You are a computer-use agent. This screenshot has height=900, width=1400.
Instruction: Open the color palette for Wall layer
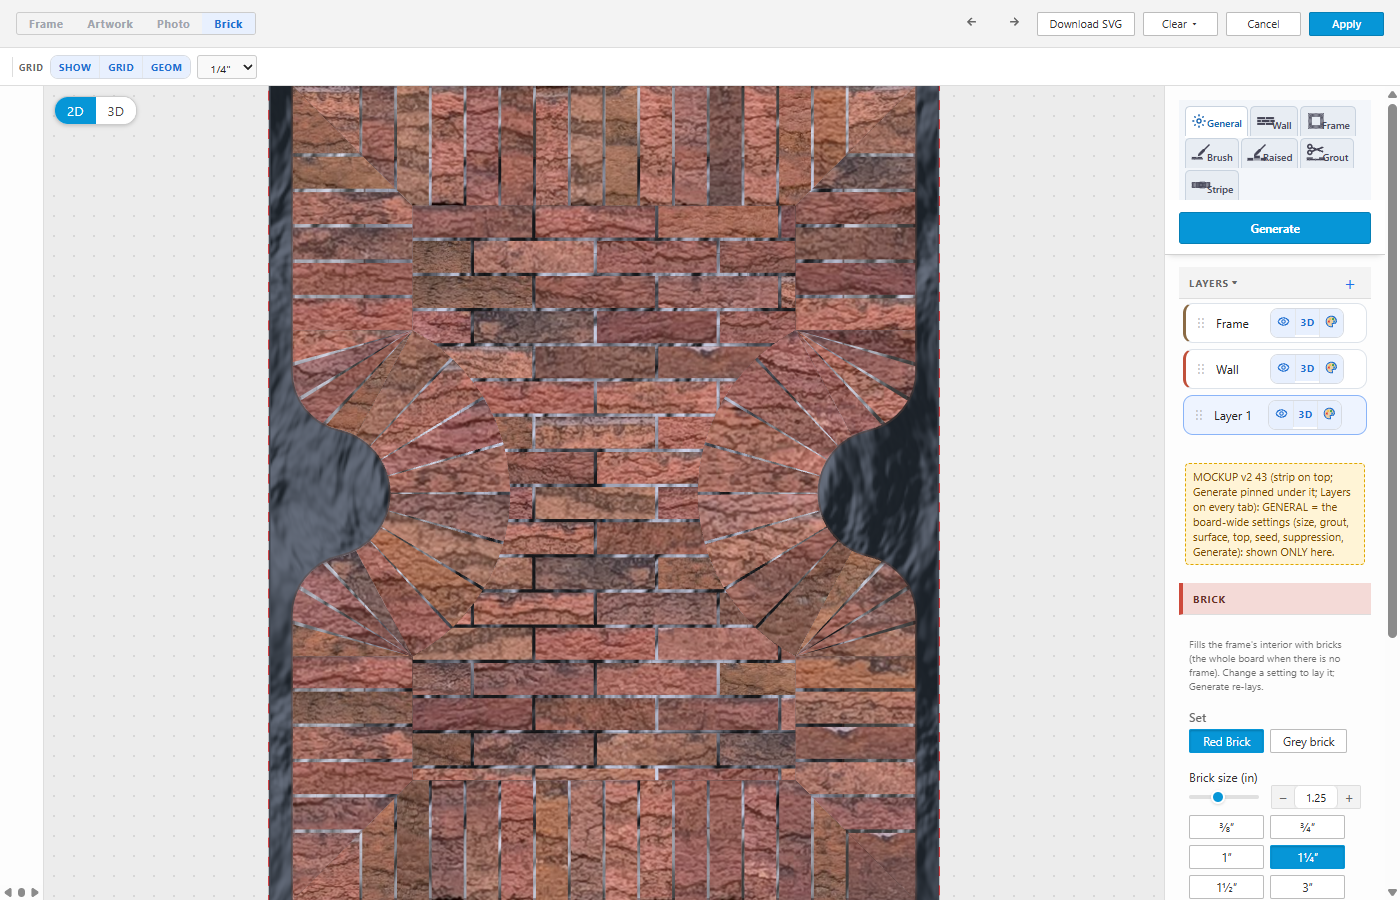point(1331,368)
